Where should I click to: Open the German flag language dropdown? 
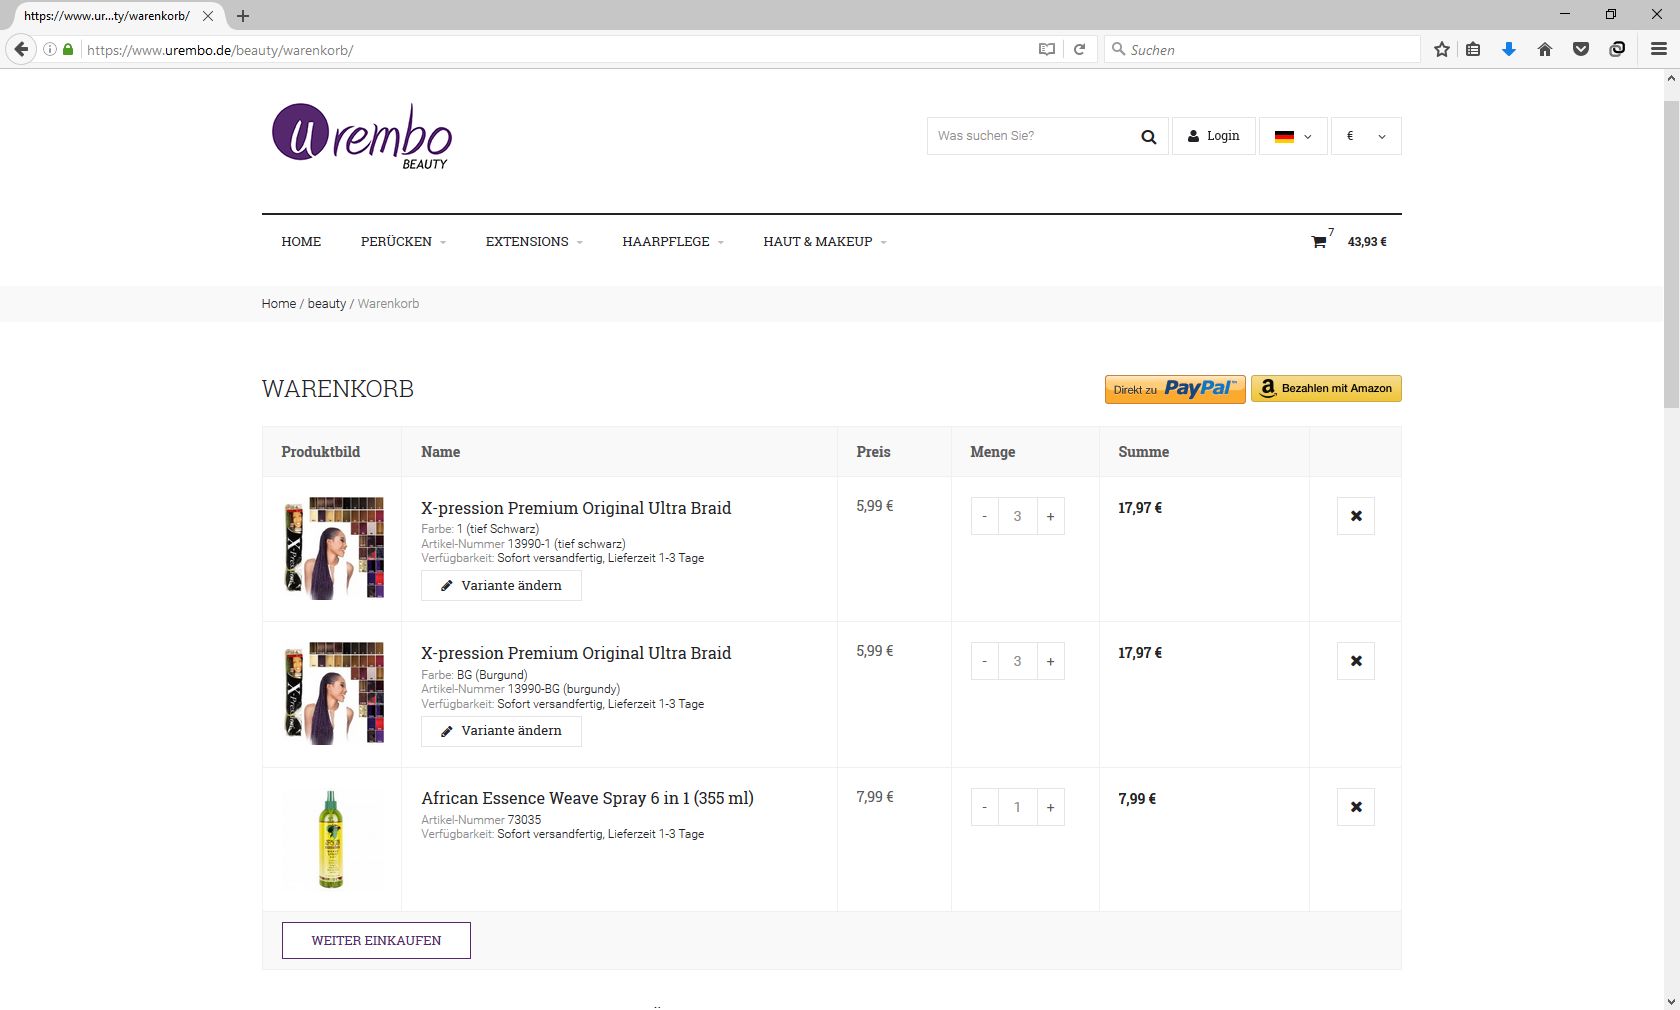1293,136
